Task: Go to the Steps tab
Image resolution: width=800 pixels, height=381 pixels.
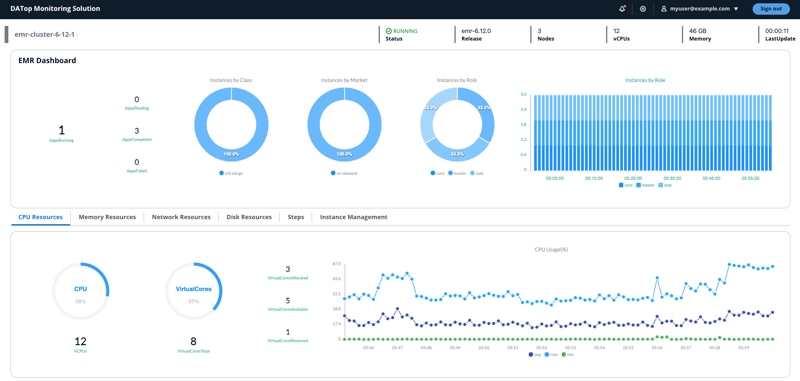Action: coord(296,217)
